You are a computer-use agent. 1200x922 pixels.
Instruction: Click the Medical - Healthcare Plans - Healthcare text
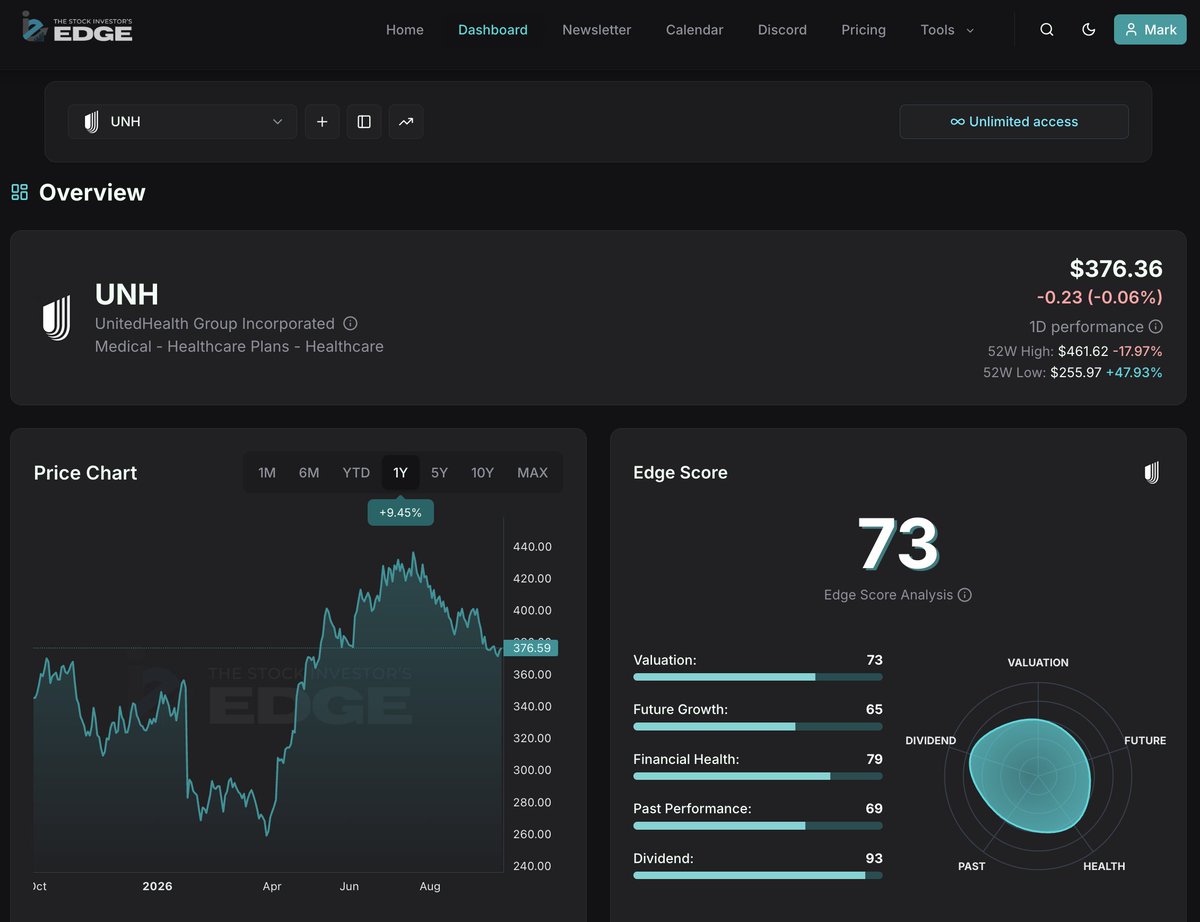(x=239, y=346)
